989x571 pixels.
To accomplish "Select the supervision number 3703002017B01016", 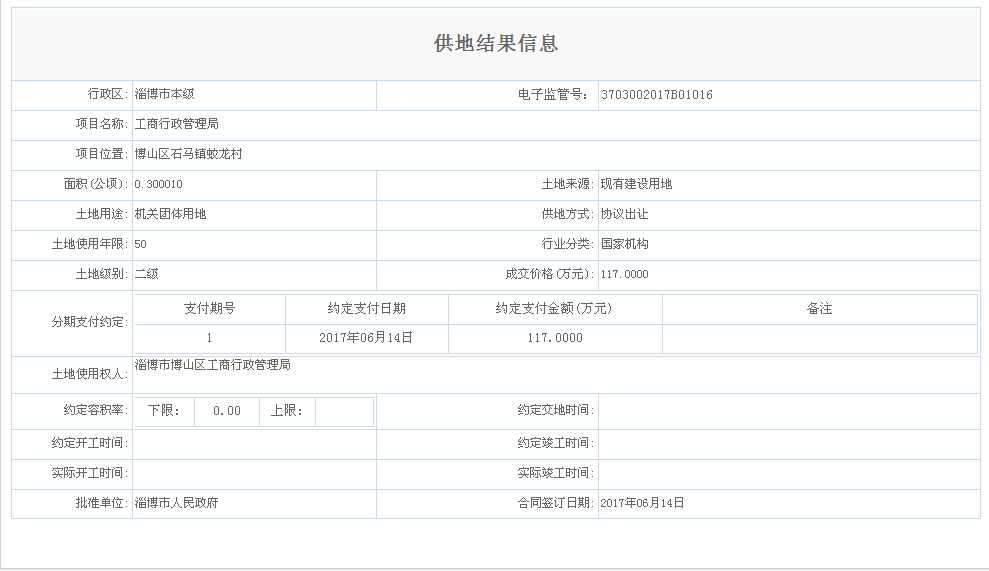I will 657,95.
